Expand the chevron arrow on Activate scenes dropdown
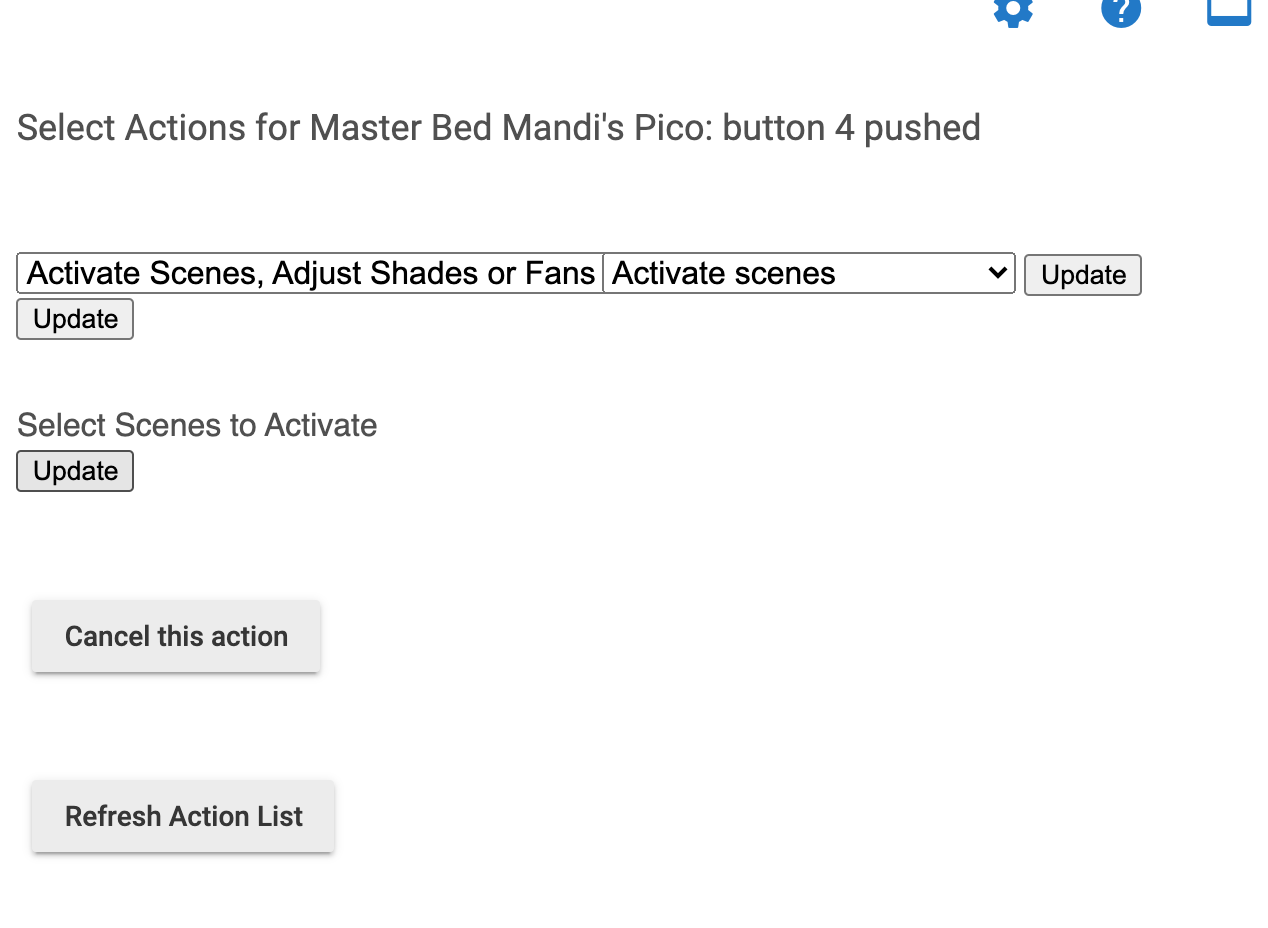The image size is (1268, 928). tap(996, 273)
